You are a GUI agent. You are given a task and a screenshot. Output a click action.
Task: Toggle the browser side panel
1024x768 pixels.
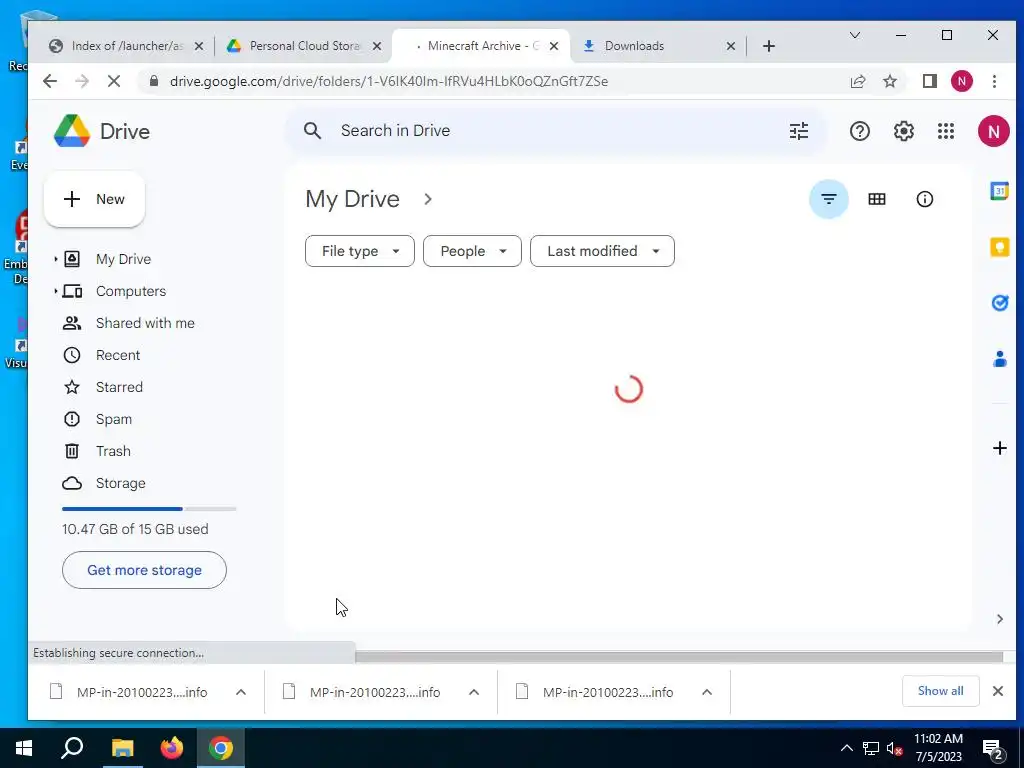click(x=929, y=81)
